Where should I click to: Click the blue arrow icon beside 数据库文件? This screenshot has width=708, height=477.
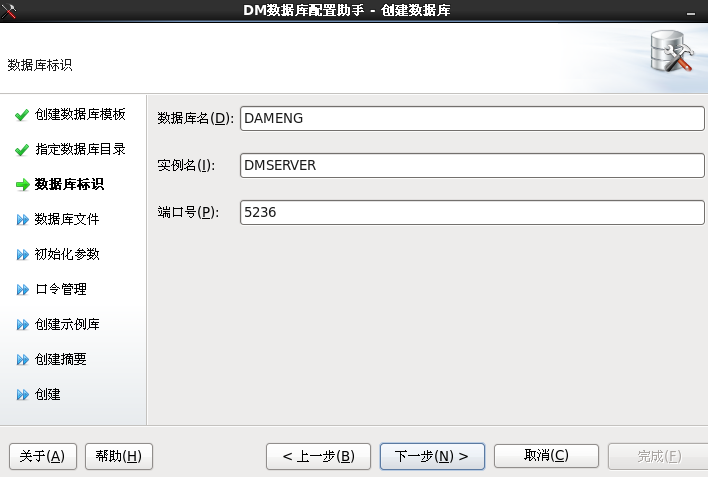(x=23, y=220)
